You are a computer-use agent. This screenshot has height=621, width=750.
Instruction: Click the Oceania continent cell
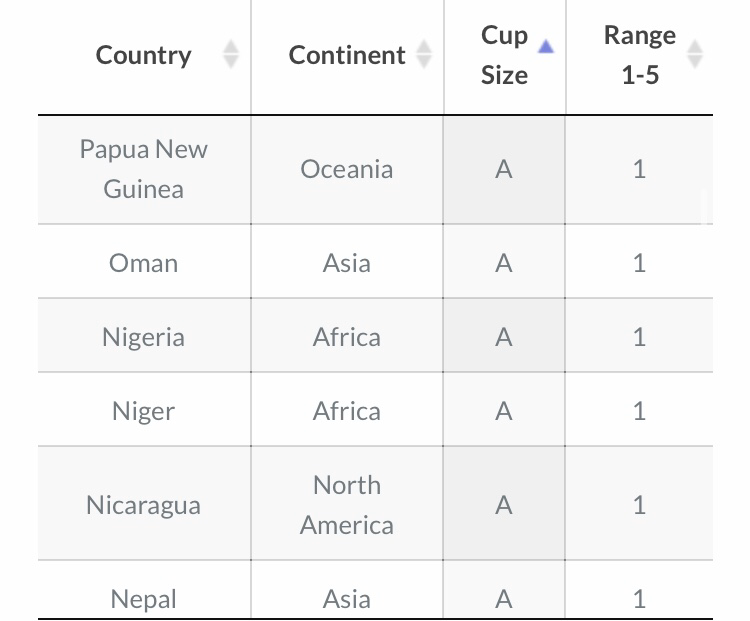click(347, 169)
